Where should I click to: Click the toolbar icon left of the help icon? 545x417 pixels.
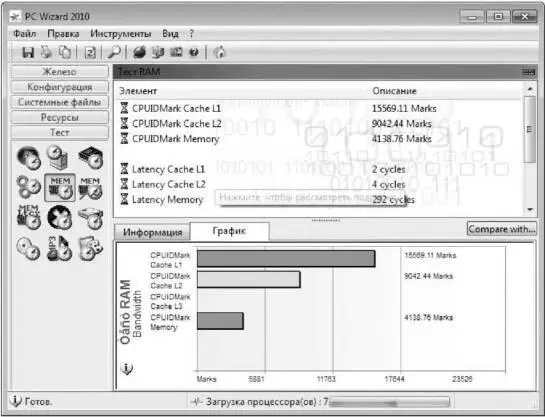click(176, 52)
